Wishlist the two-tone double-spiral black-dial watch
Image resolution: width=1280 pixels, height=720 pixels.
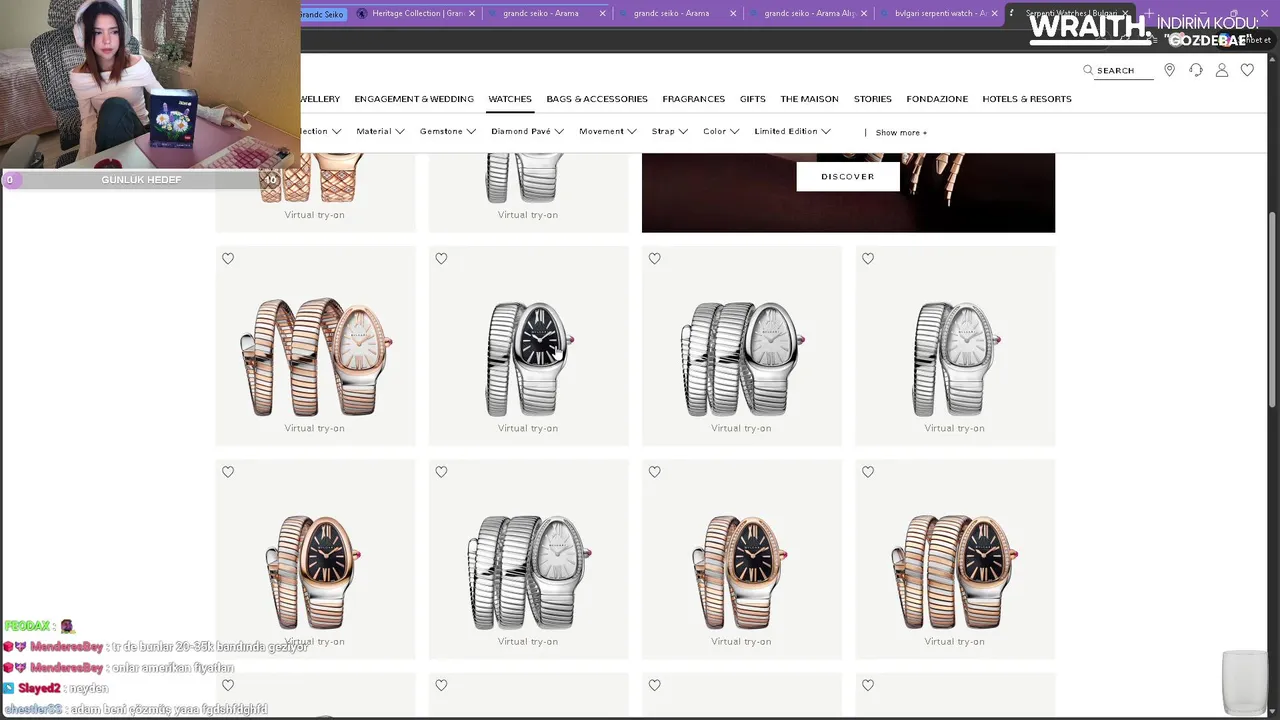coord(868,472)
